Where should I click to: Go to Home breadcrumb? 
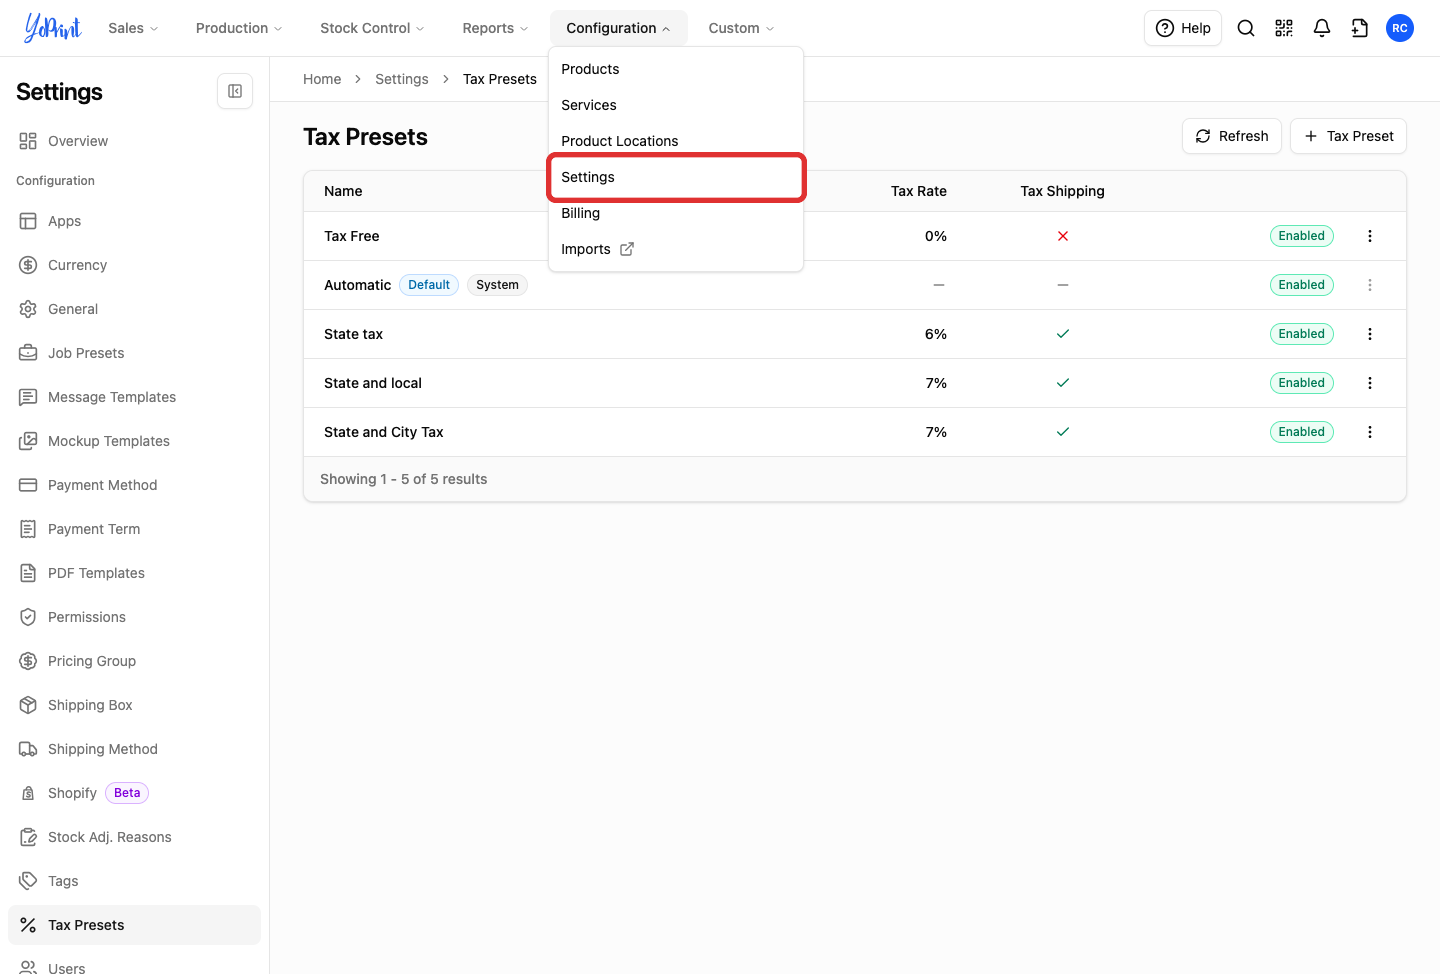click(322, 79)
